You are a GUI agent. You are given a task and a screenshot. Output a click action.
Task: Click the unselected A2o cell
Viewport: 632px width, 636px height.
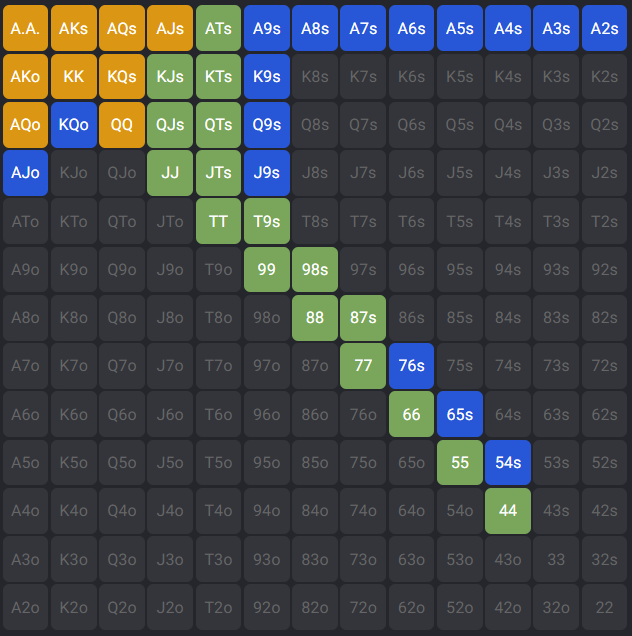pyautogui.click(x=25, y=606)
